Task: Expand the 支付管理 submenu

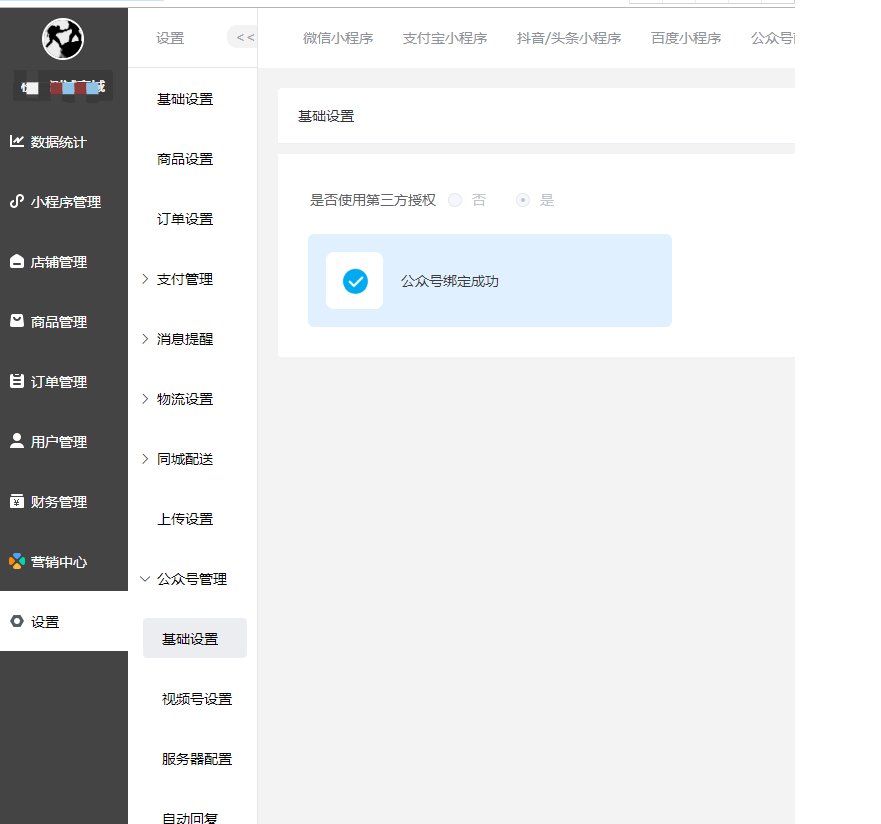Action: tap(185, 279)
